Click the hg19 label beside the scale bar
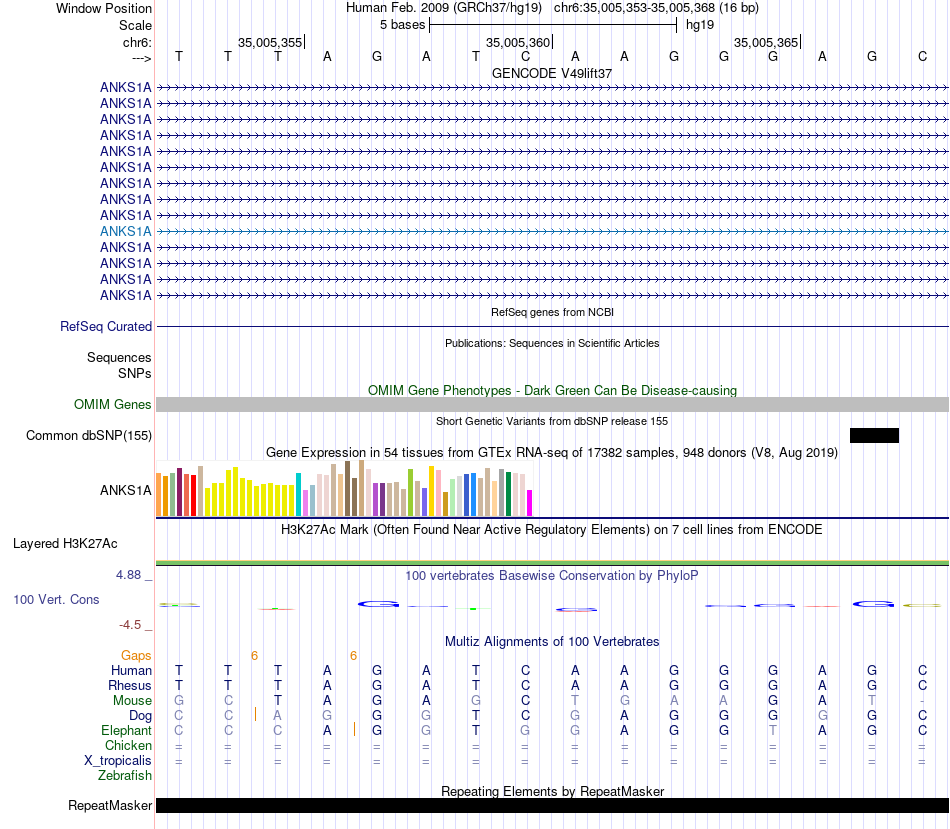Screen dimensions: 950x829 (700, 25)
